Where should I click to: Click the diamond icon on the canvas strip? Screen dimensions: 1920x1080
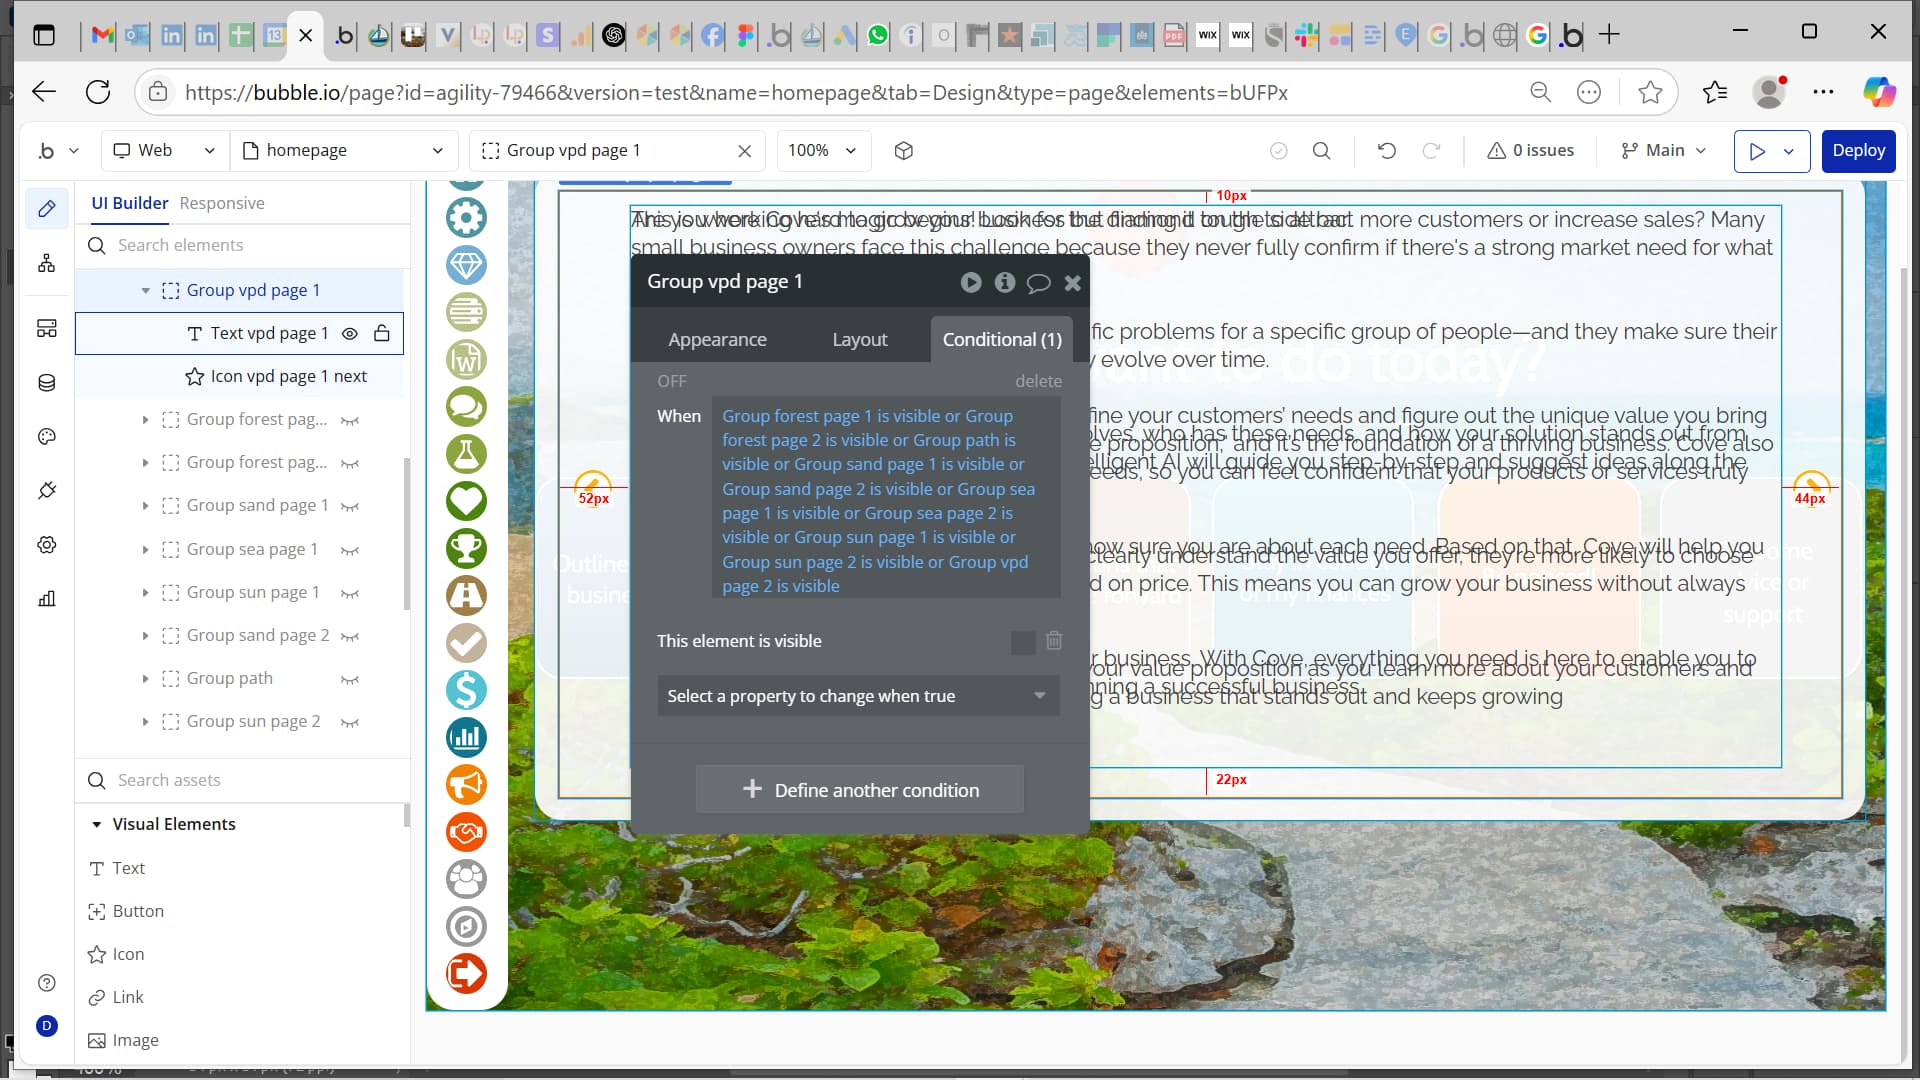[x=466, y=265]
